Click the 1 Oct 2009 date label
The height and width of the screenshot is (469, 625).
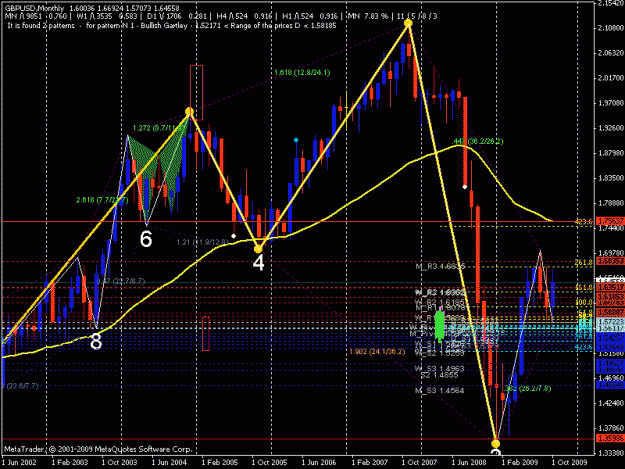point(569,462)
